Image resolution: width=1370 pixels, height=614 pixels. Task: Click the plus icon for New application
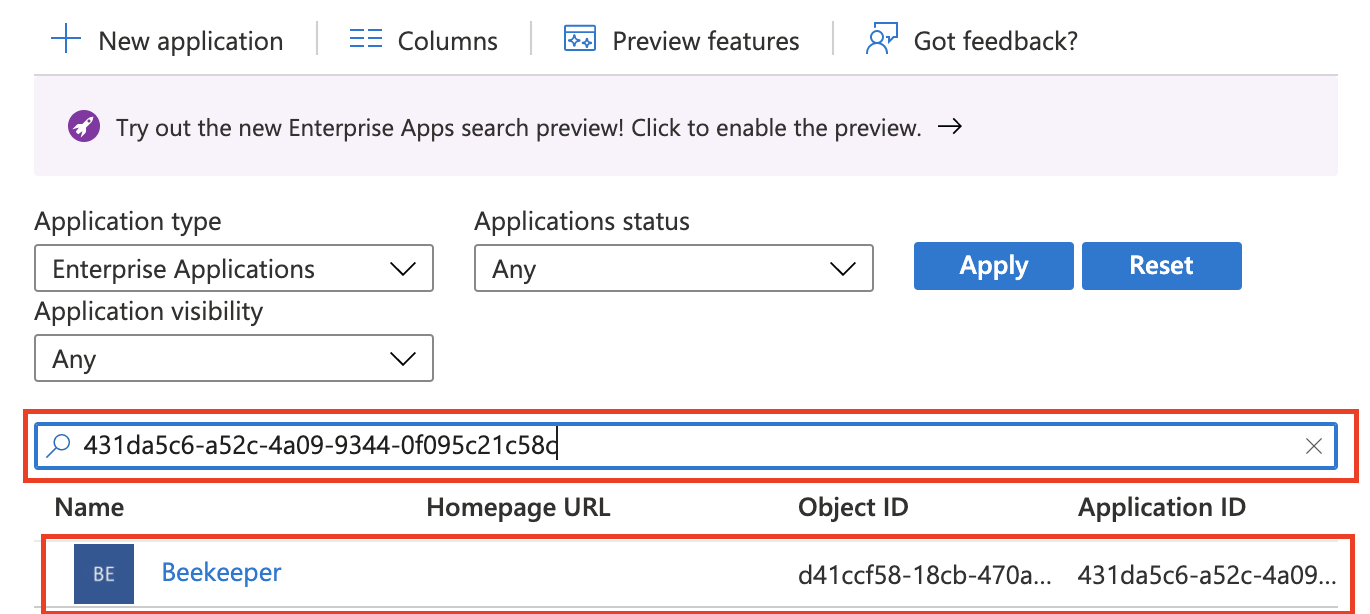click(x=65, y=40)
